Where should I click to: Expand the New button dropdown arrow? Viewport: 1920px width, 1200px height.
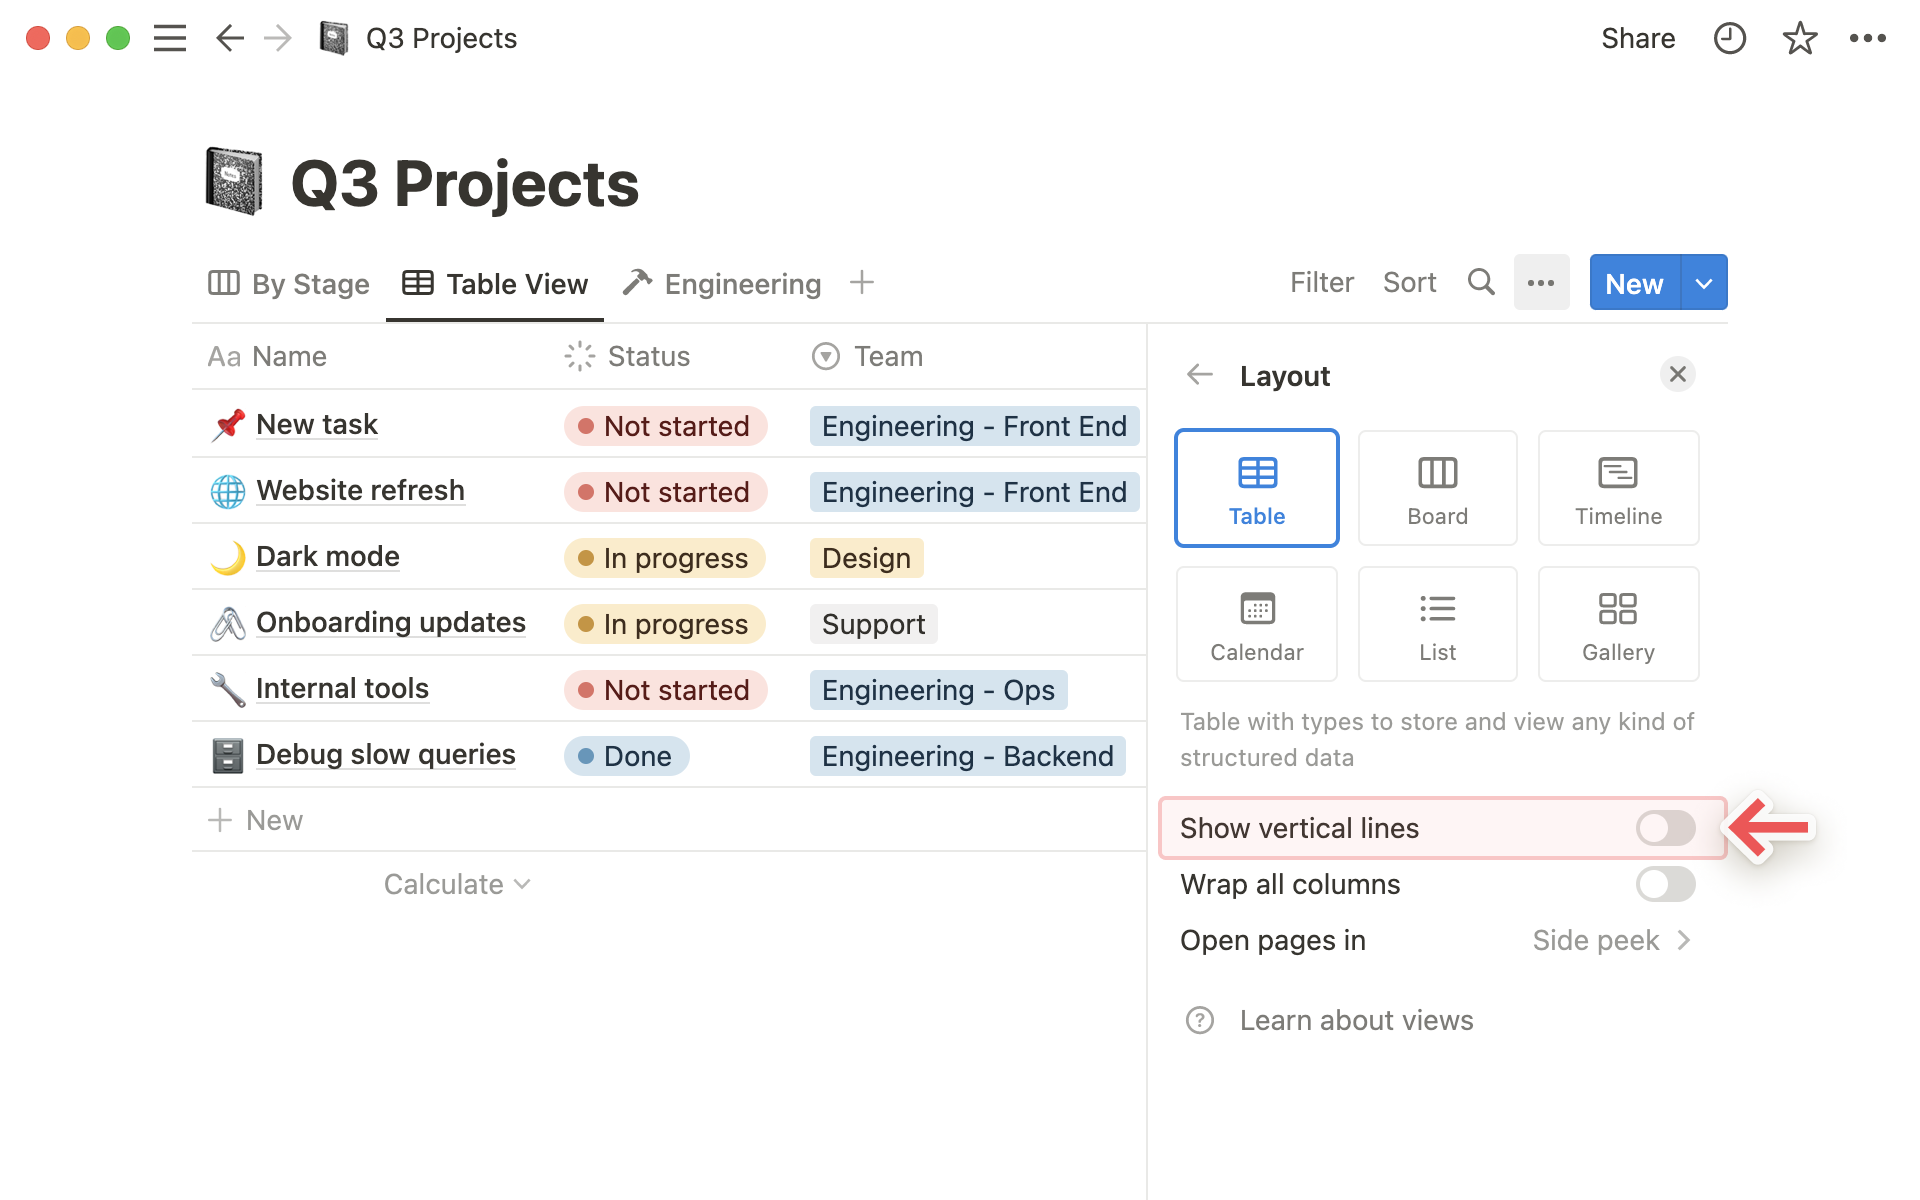[1704, 283]
